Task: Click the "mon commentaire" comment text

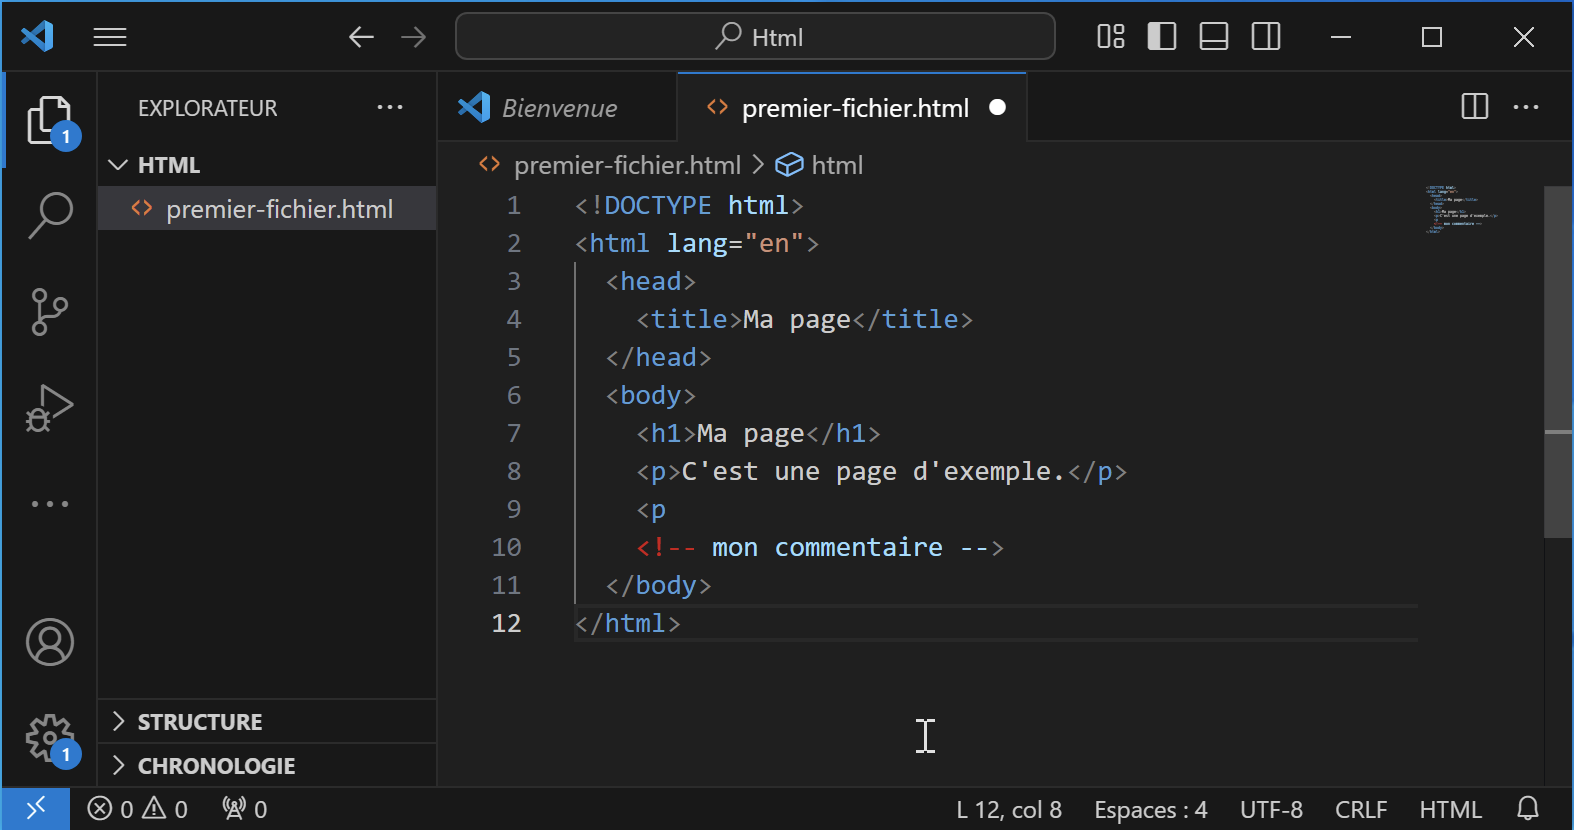Action: (827, 547)
